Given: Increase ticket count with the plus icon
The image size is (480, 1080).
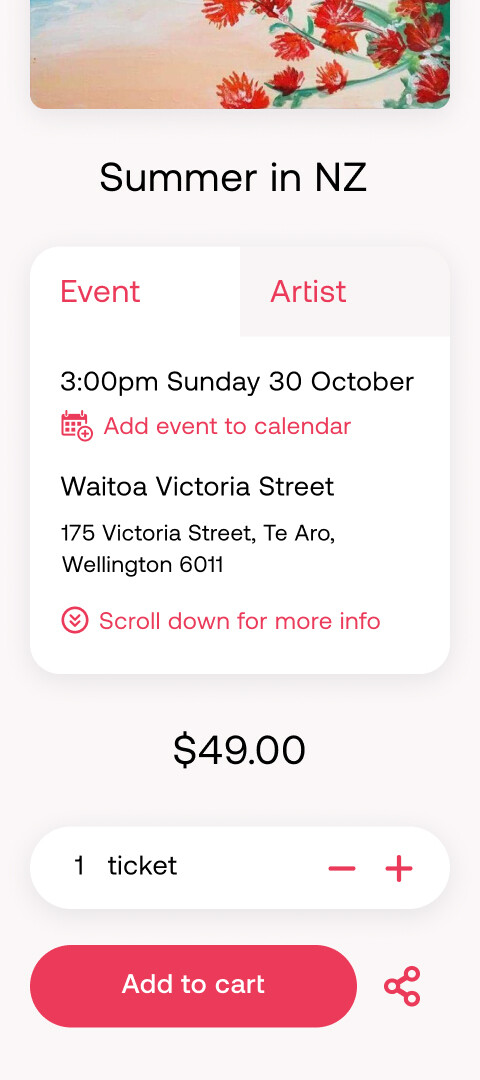Looking at the screenshot, I should [399, 869].
